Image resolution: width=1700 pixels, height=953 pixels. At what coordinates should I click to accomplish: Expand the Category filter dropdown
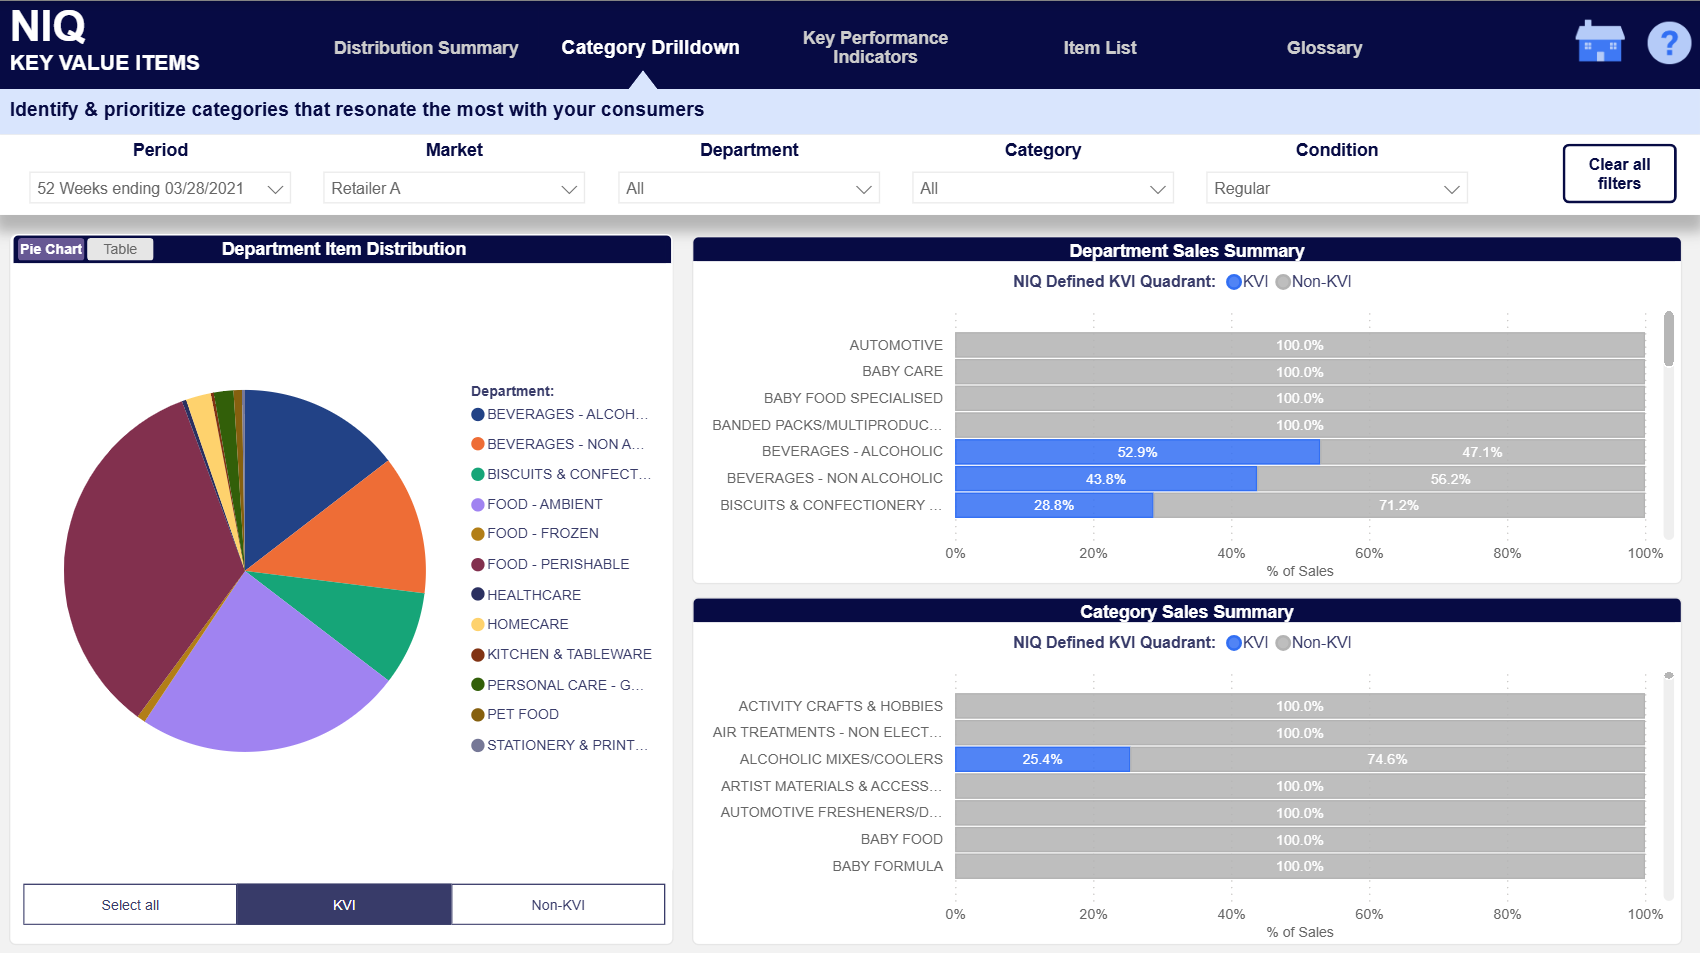coord(1043,188)
